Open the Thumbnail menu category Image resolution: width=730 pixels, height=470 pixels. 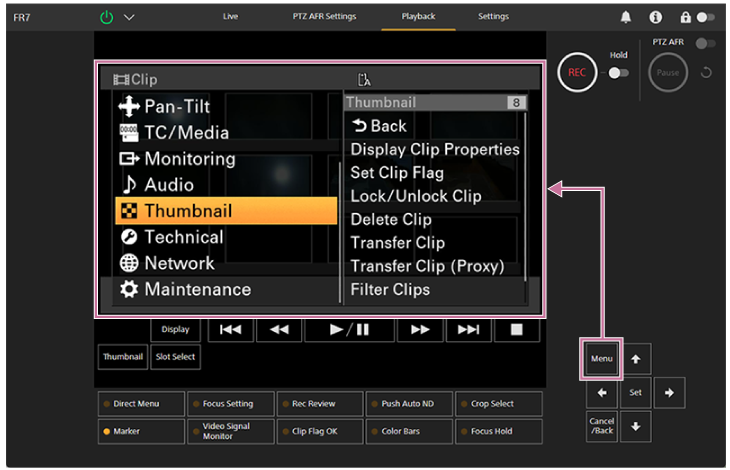[x=226, y=211]
